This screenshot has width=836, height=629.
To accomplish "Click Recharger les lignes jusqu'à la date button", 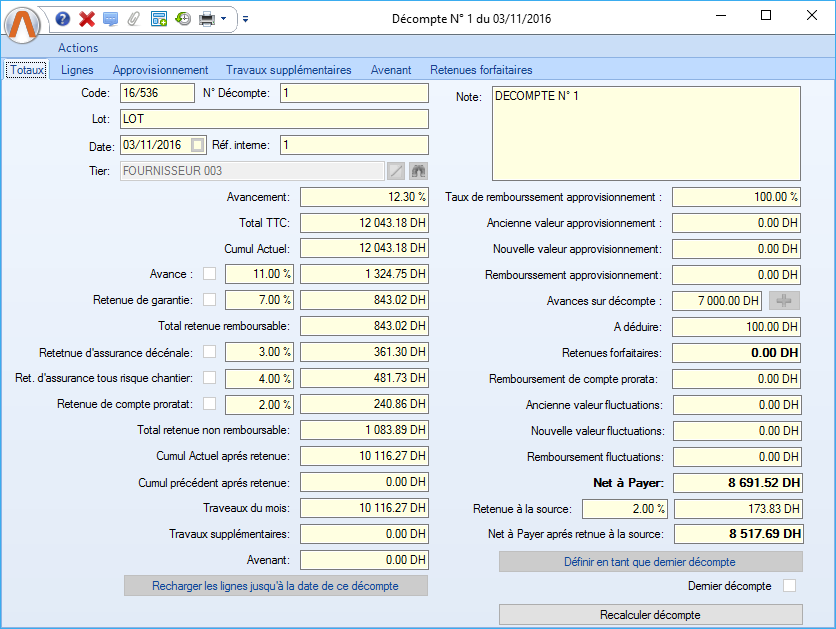I will [x=275, y=586].
